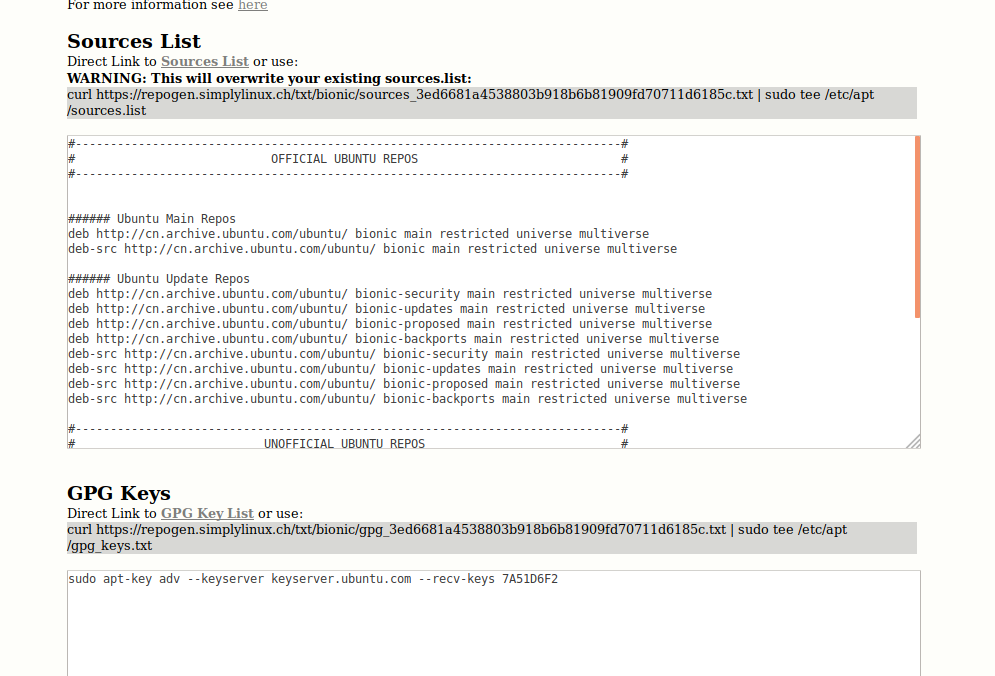Click the deb bionic-updates line
Image resolution: width=995 pixels, height=676 pixels.
pos(386,308)
